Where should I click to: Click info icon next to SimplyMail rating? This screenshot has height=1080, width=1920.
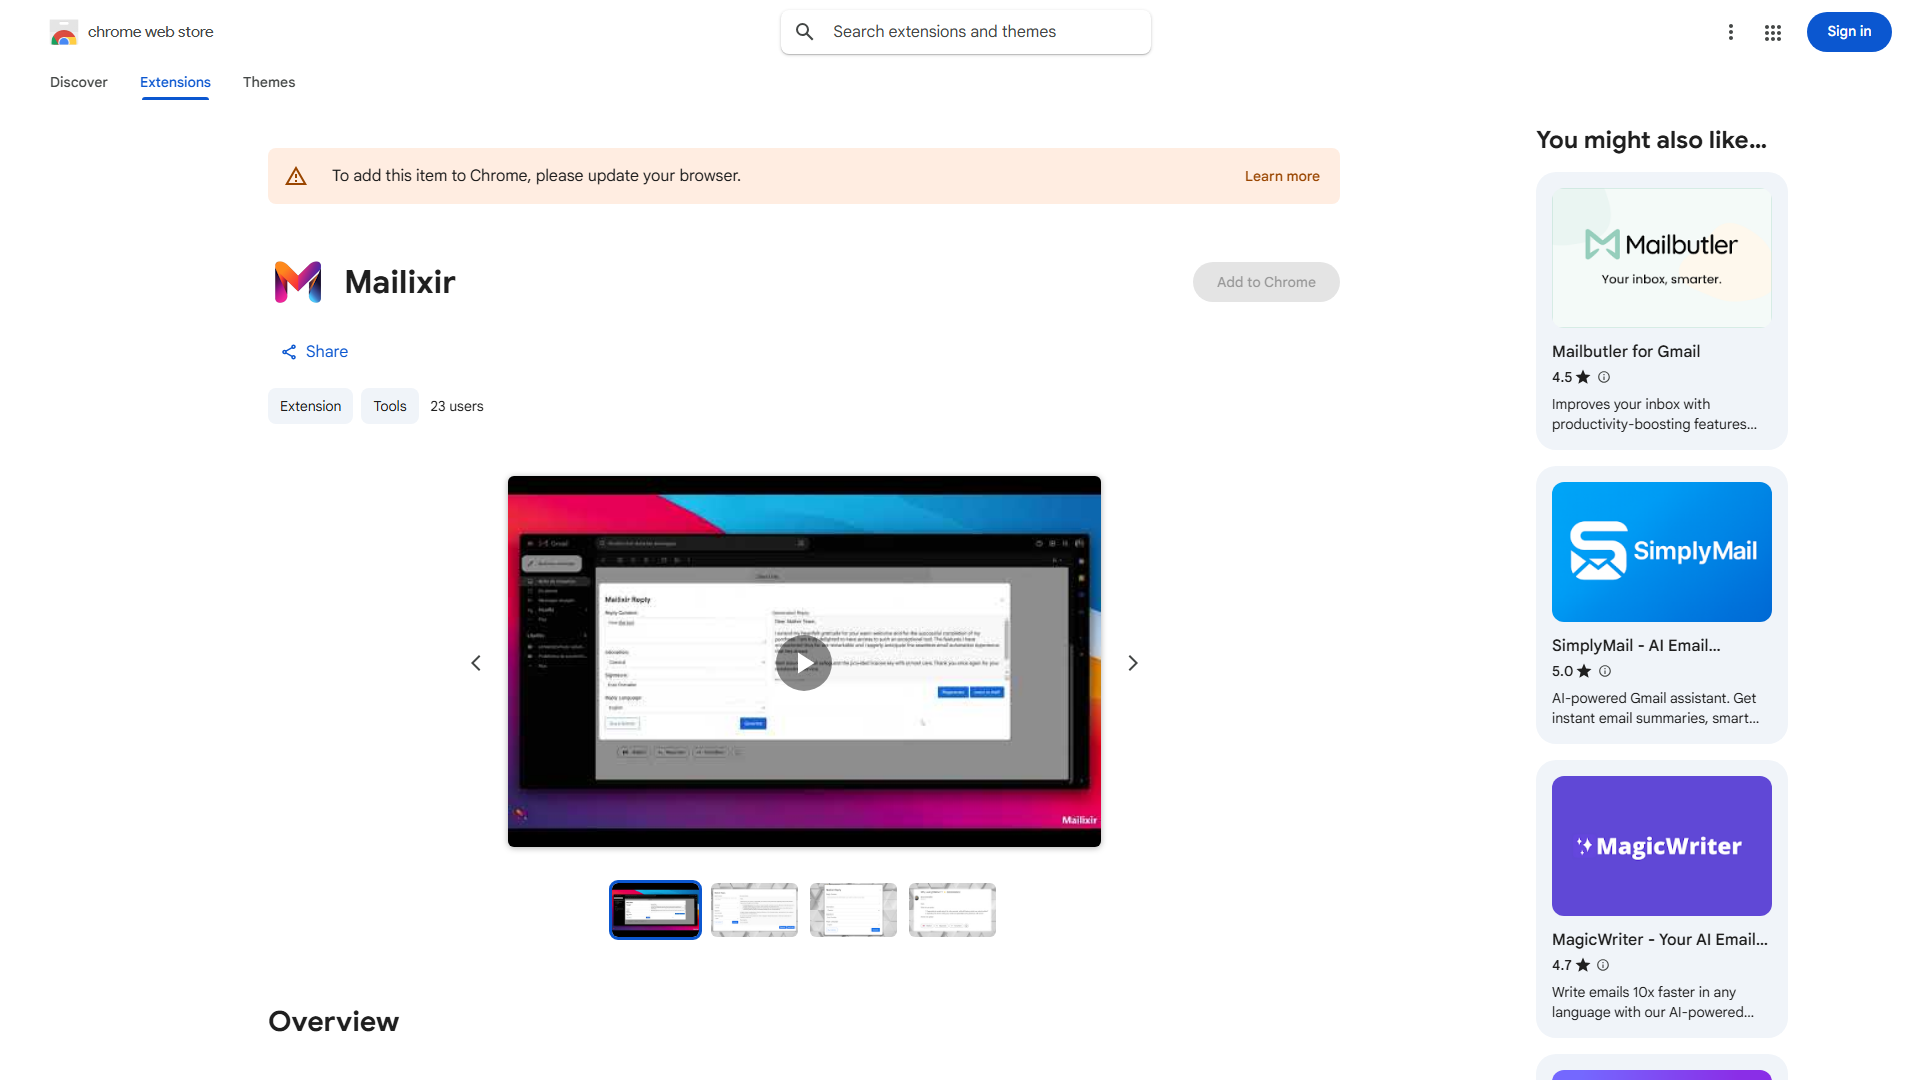[1605, 671]
